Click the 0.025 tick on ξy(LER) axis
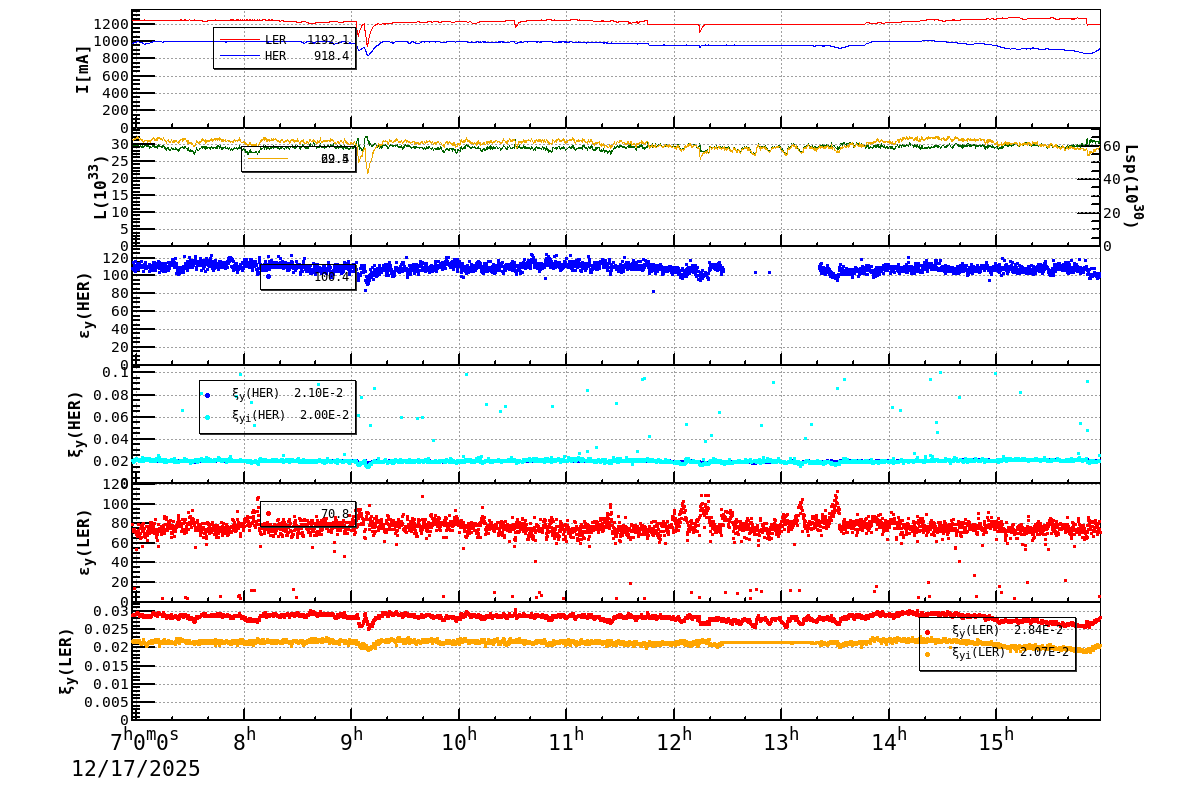Image resolution: width=1200 pixels, height=798 pixels. pos(105,629)
